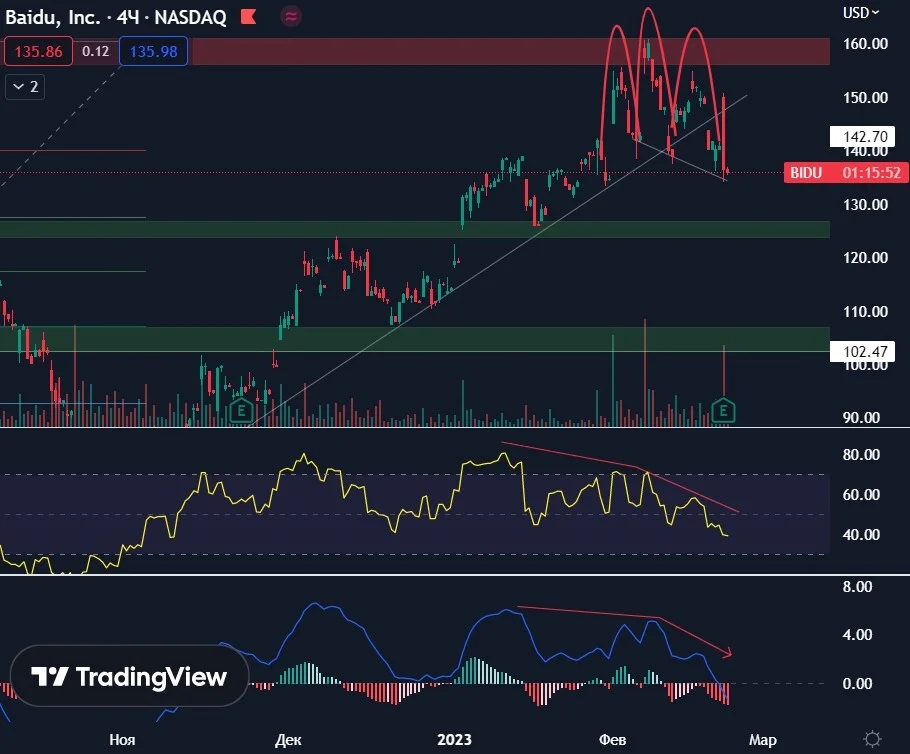Click the buy price 135.98 button
The width and height of the screenshot is (910, 754).
(x=153, y=51)
